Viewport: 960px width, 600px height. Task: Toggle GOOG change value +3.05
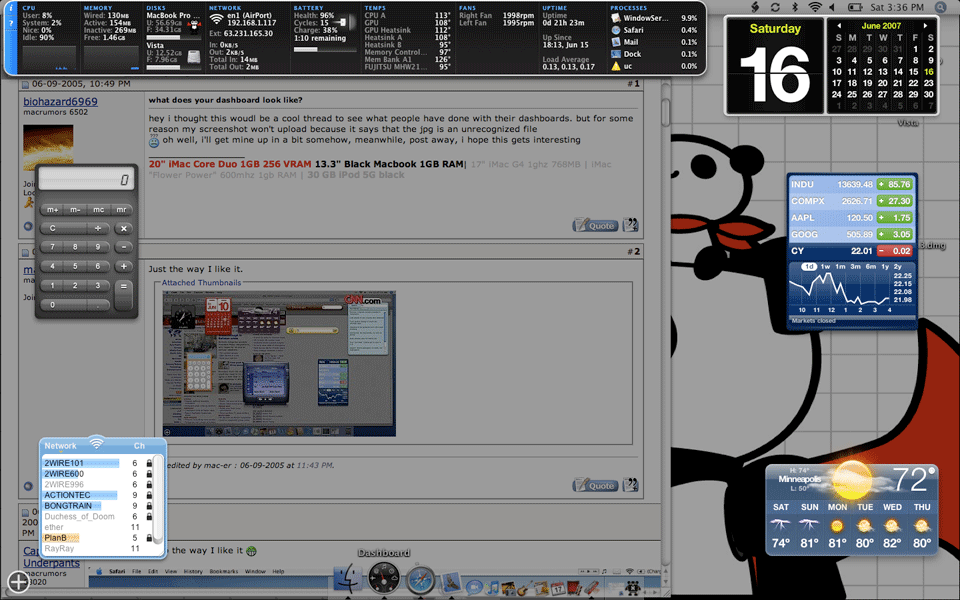tap(894, 234)
